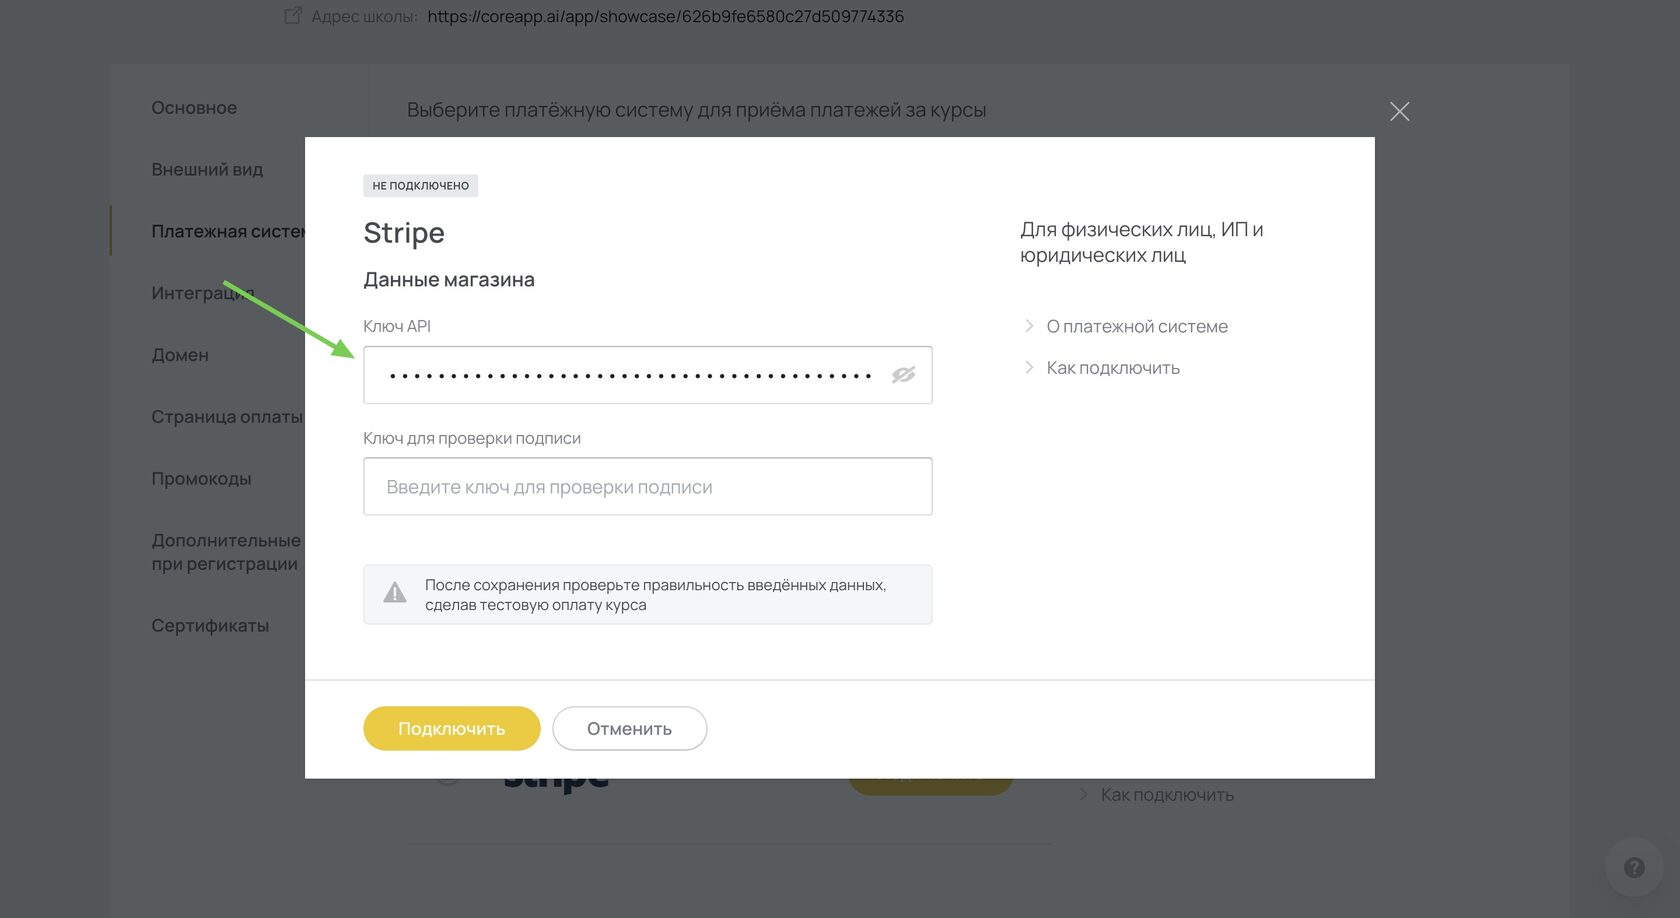This screenshot has height=918, width=1680.
Task: Click the 'Отменить' button
Action: tap(630, 729)
